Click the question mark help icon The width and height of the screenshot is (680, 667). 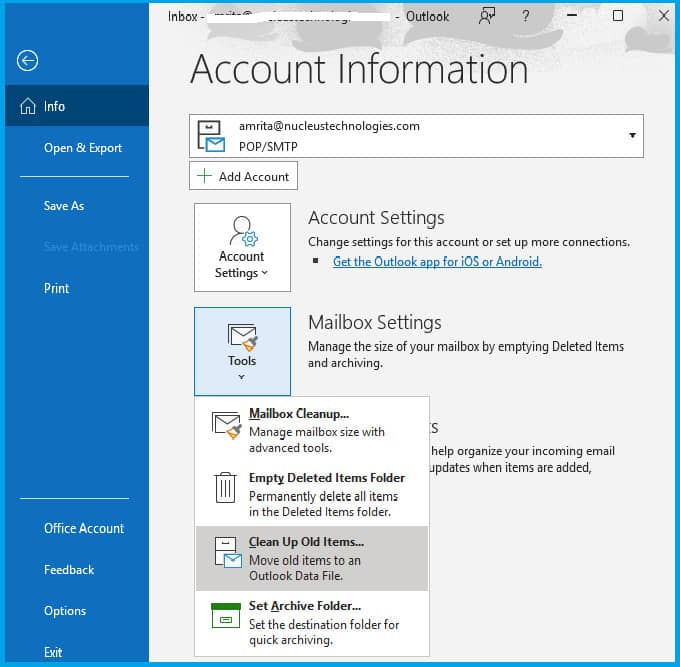[x=526, y=16]
